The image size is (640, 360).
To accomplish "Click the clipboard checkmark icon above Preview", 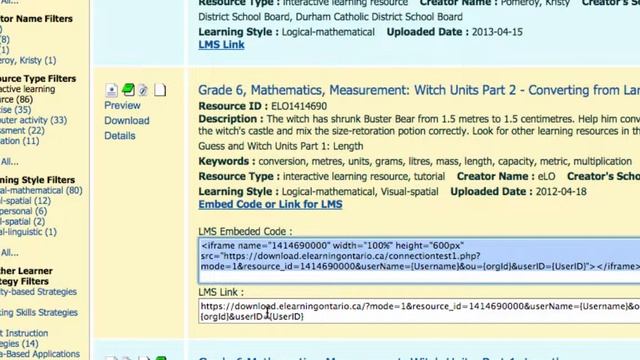I will coord(143,90).
